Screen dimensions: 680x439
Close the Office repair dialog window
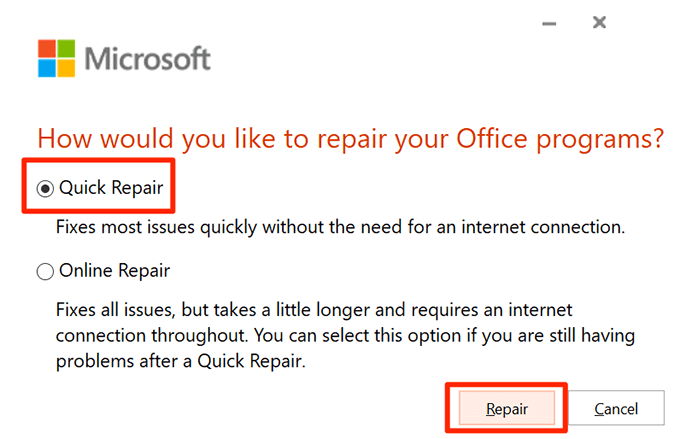(x=599, y=21)
